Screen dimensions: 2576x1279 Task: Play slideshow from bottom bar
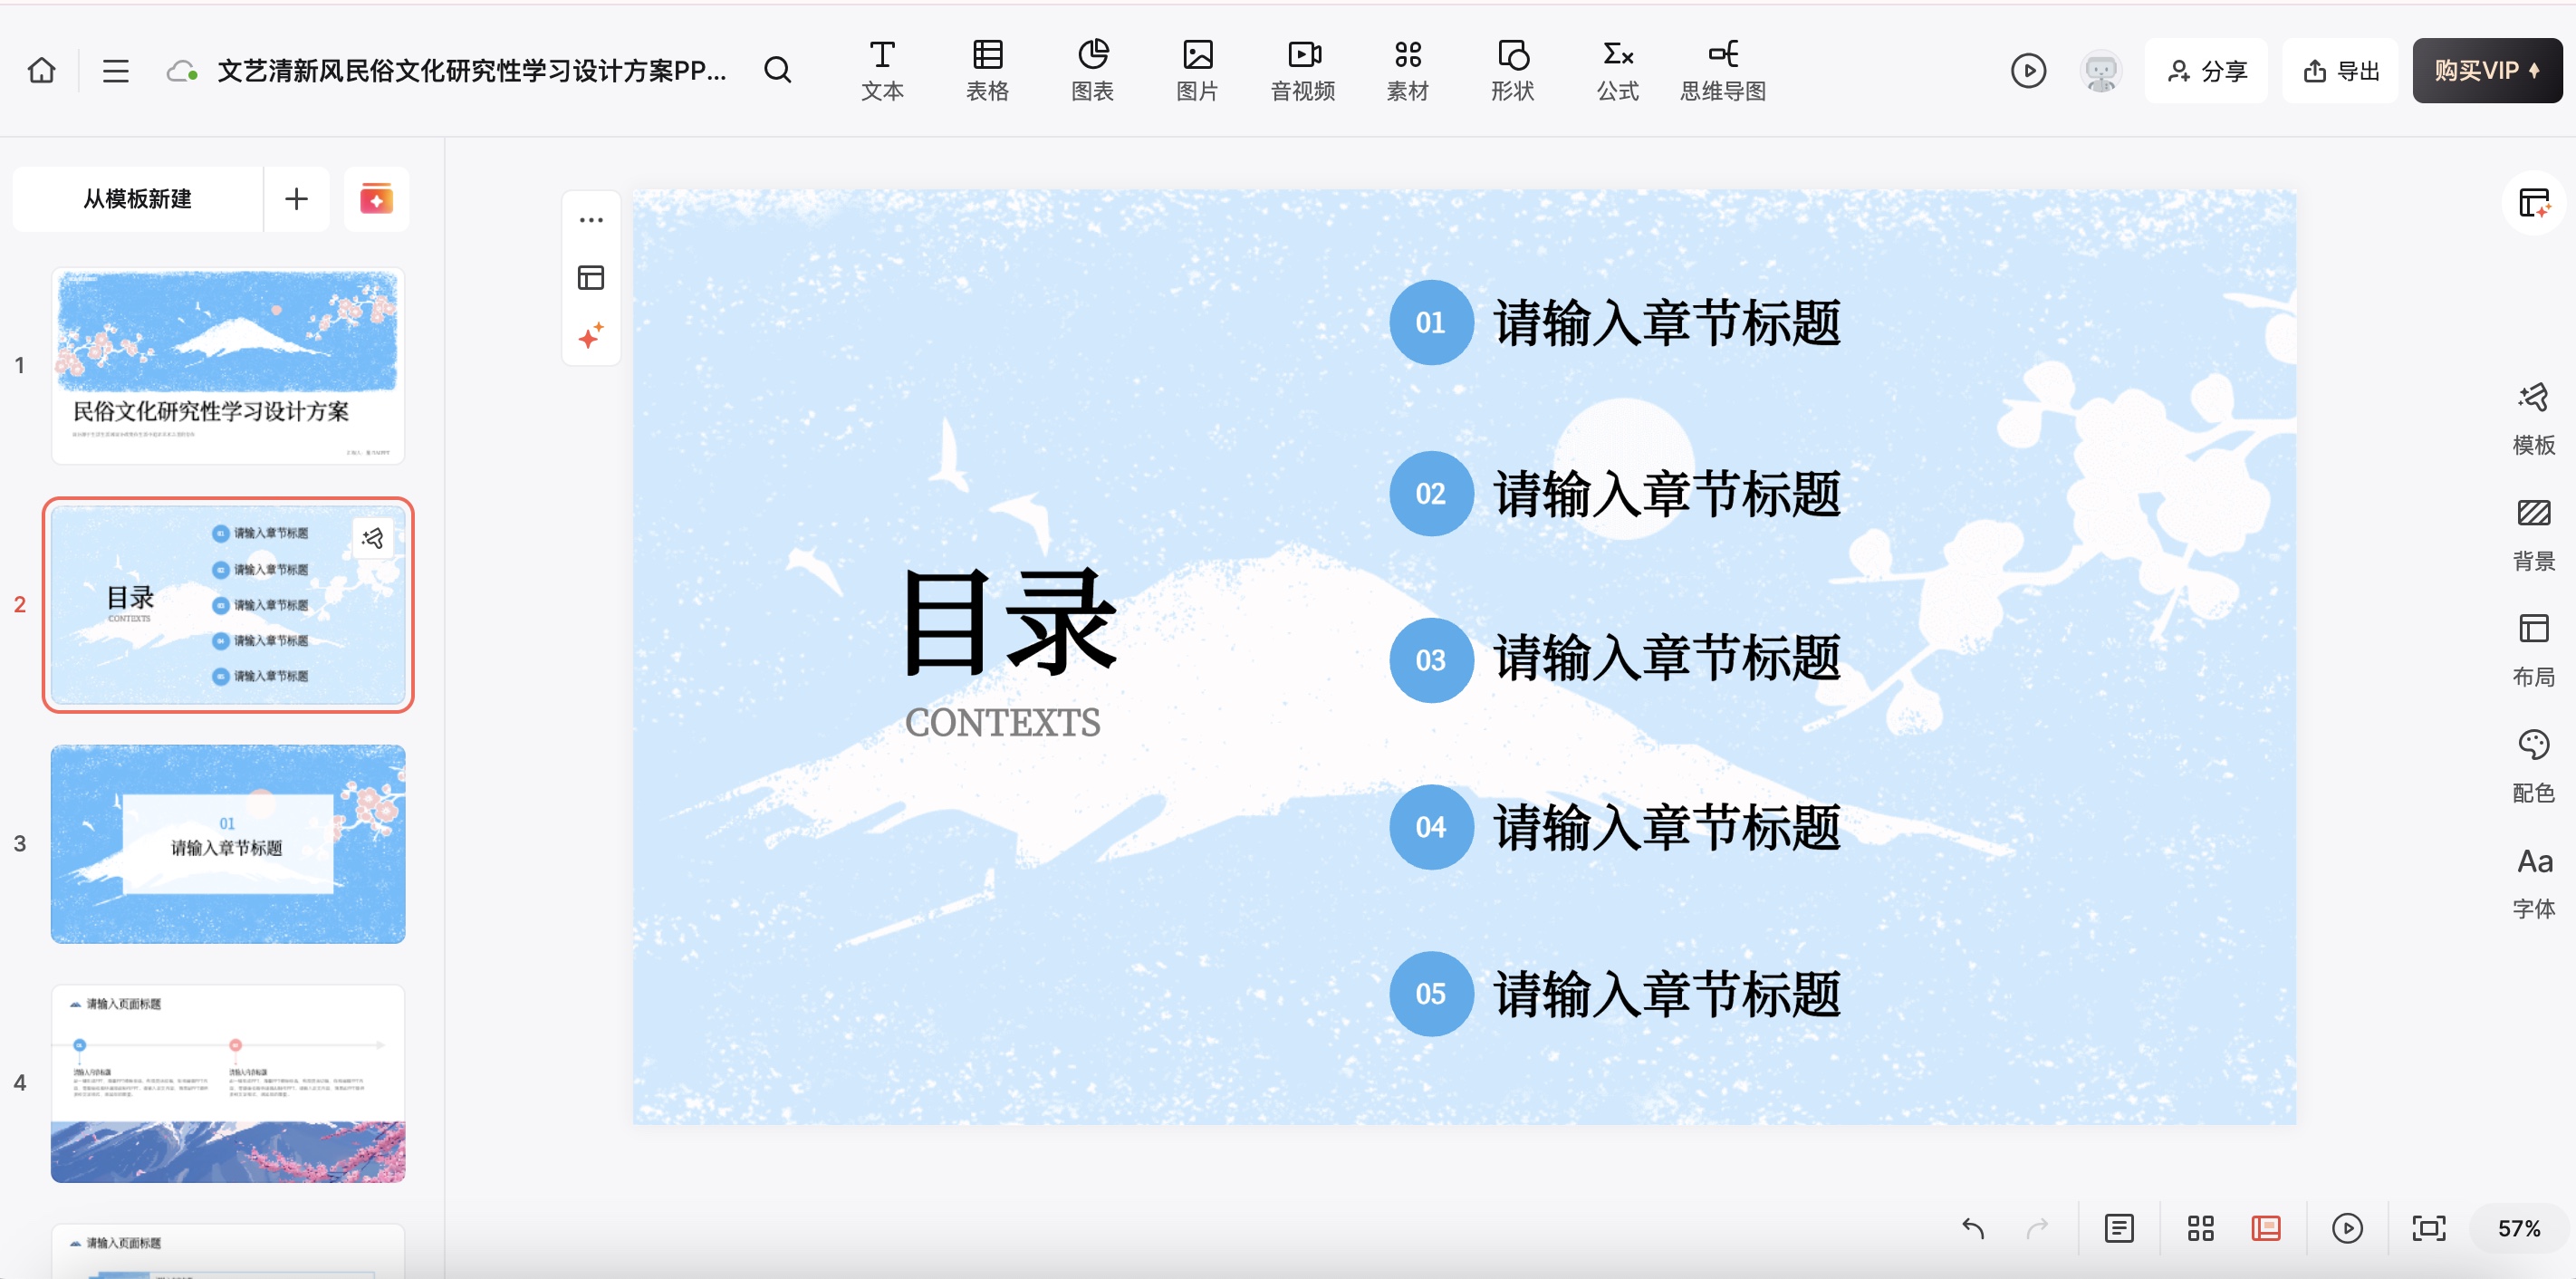[x=2347, y=1228]
